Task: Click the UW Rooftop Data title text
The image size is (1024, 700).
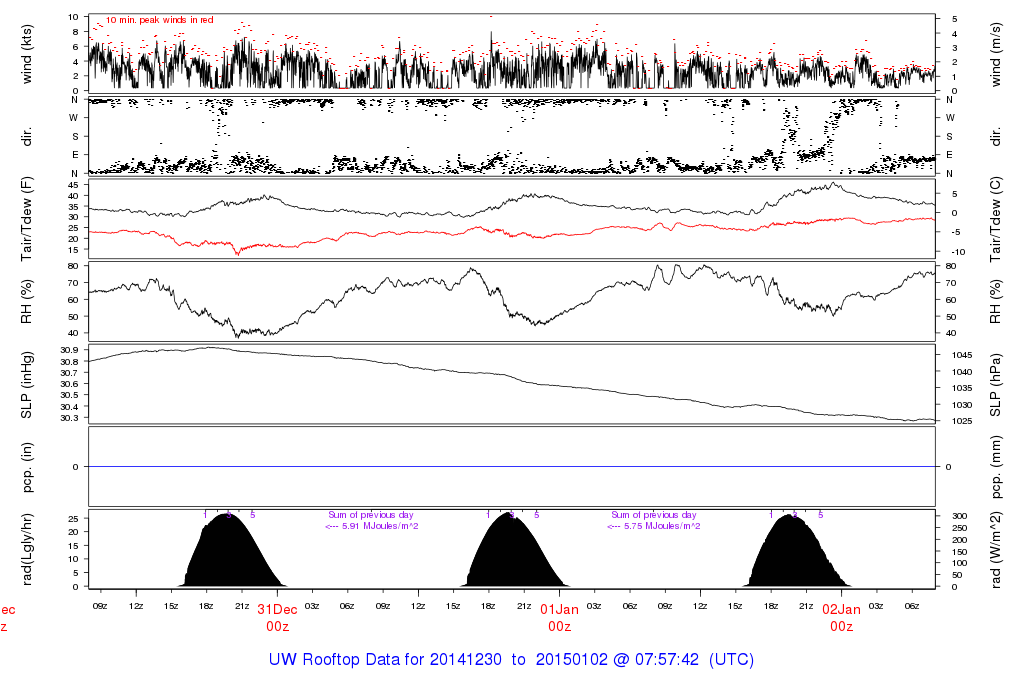Action: (x=511, y=660)
